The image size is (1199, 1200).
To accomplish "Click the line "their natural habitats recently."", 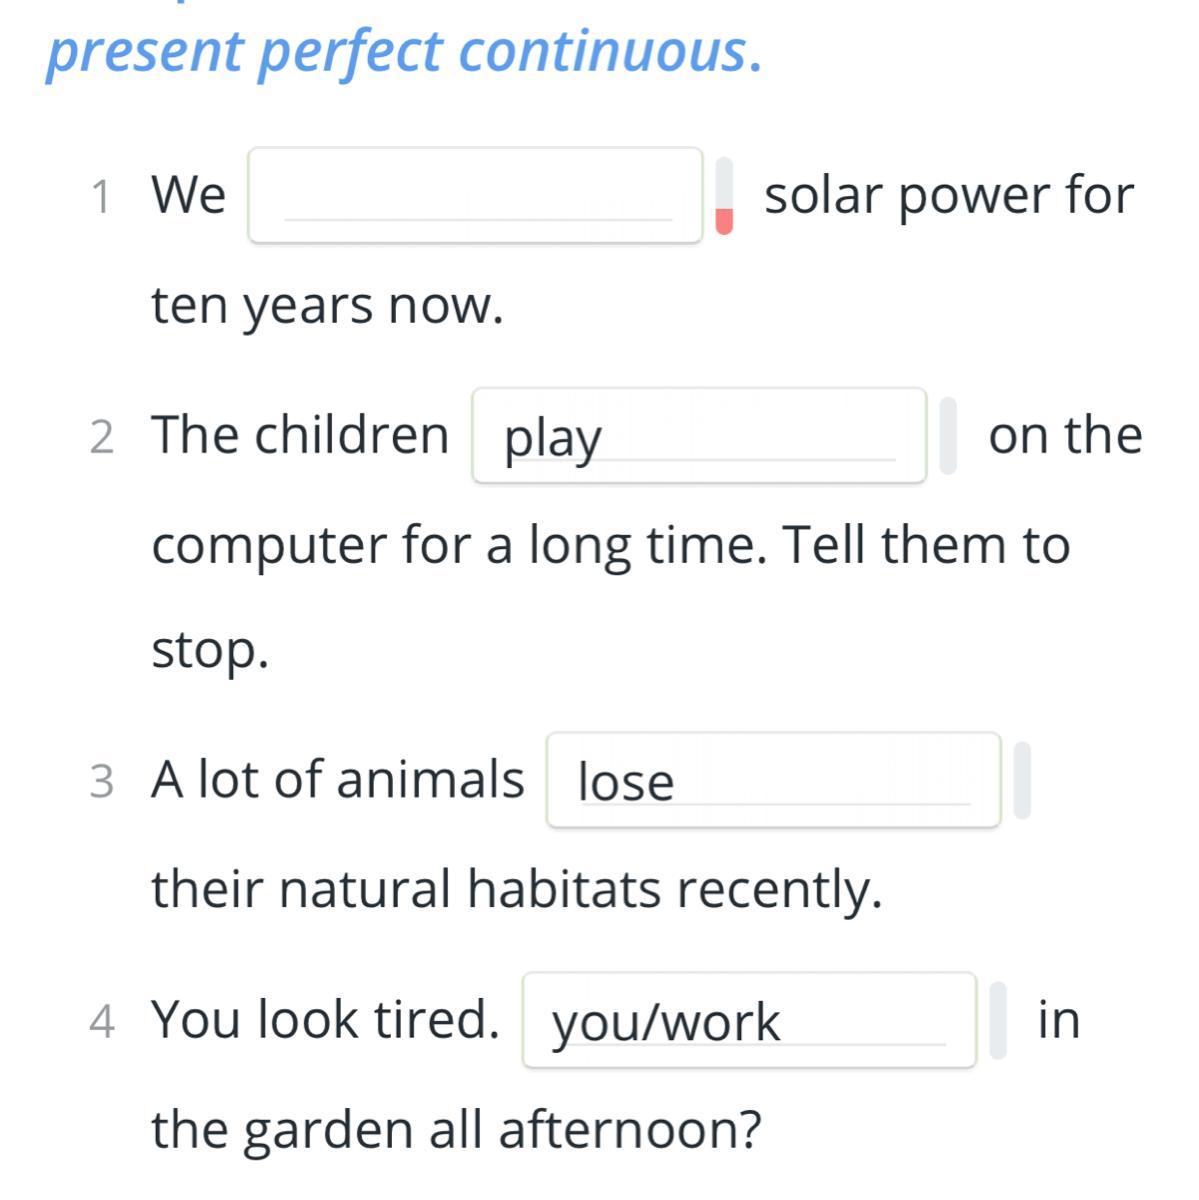I will (517, 889).
